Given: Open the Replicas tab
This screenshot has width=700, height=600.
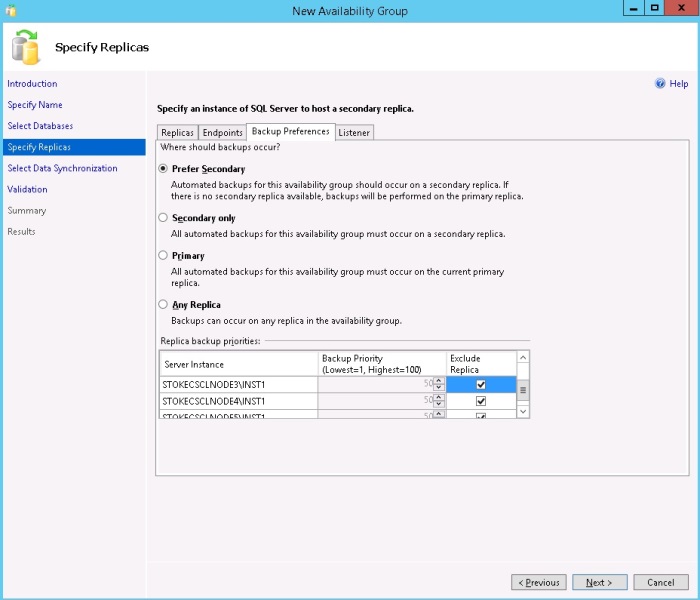Looking at the screenshot, I should [177, 133].
